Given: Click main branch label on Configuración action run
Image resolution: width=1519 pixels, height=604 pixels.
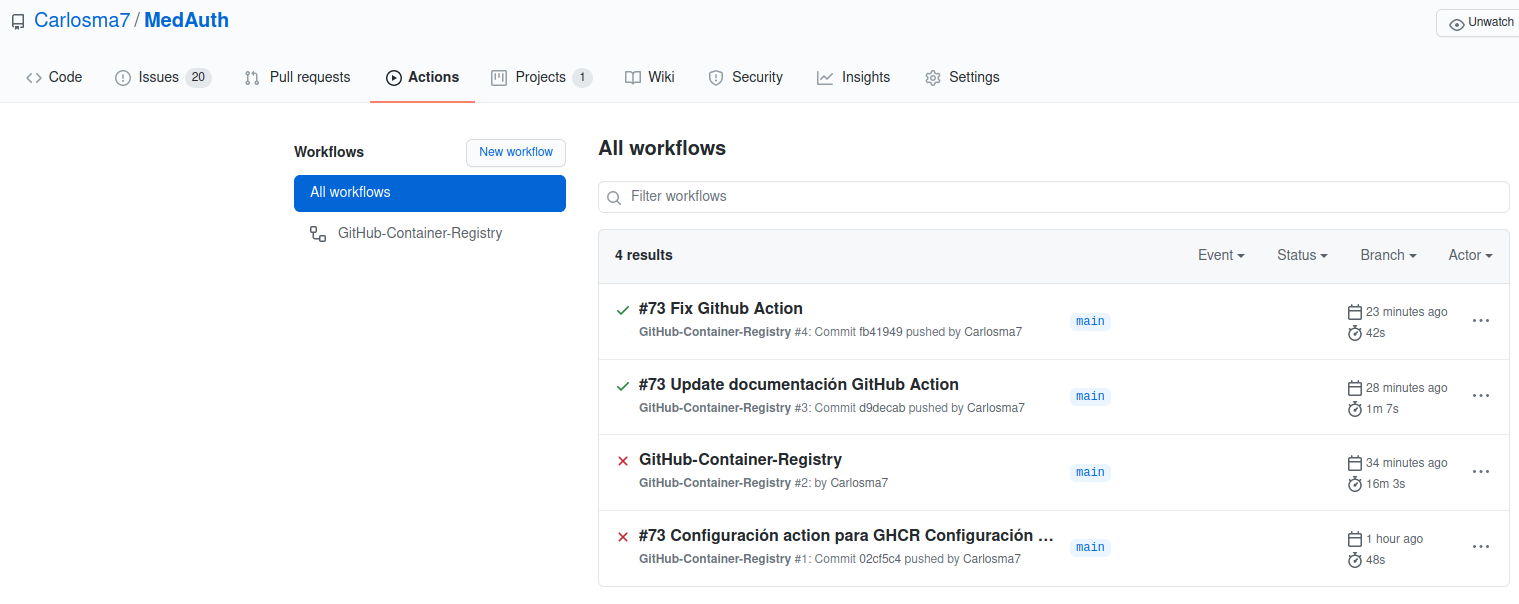Looking at the screenshot, I should click(1090, 547).
